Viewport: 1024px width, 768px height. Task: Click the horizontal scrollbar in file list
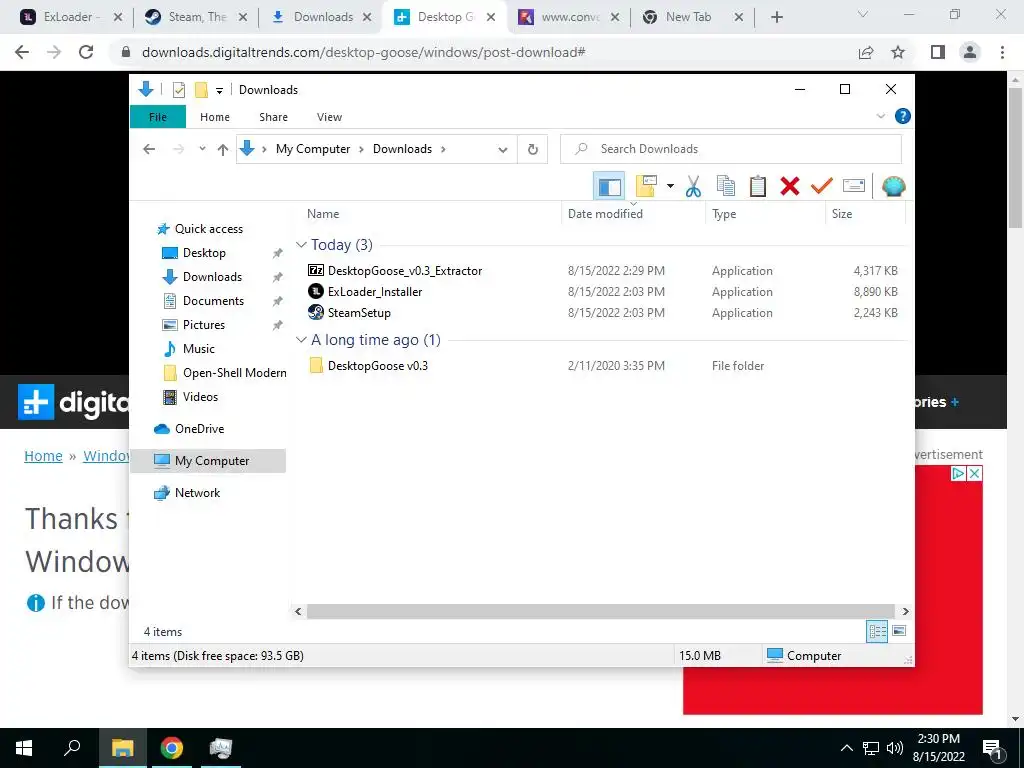(x=601, y=611)
